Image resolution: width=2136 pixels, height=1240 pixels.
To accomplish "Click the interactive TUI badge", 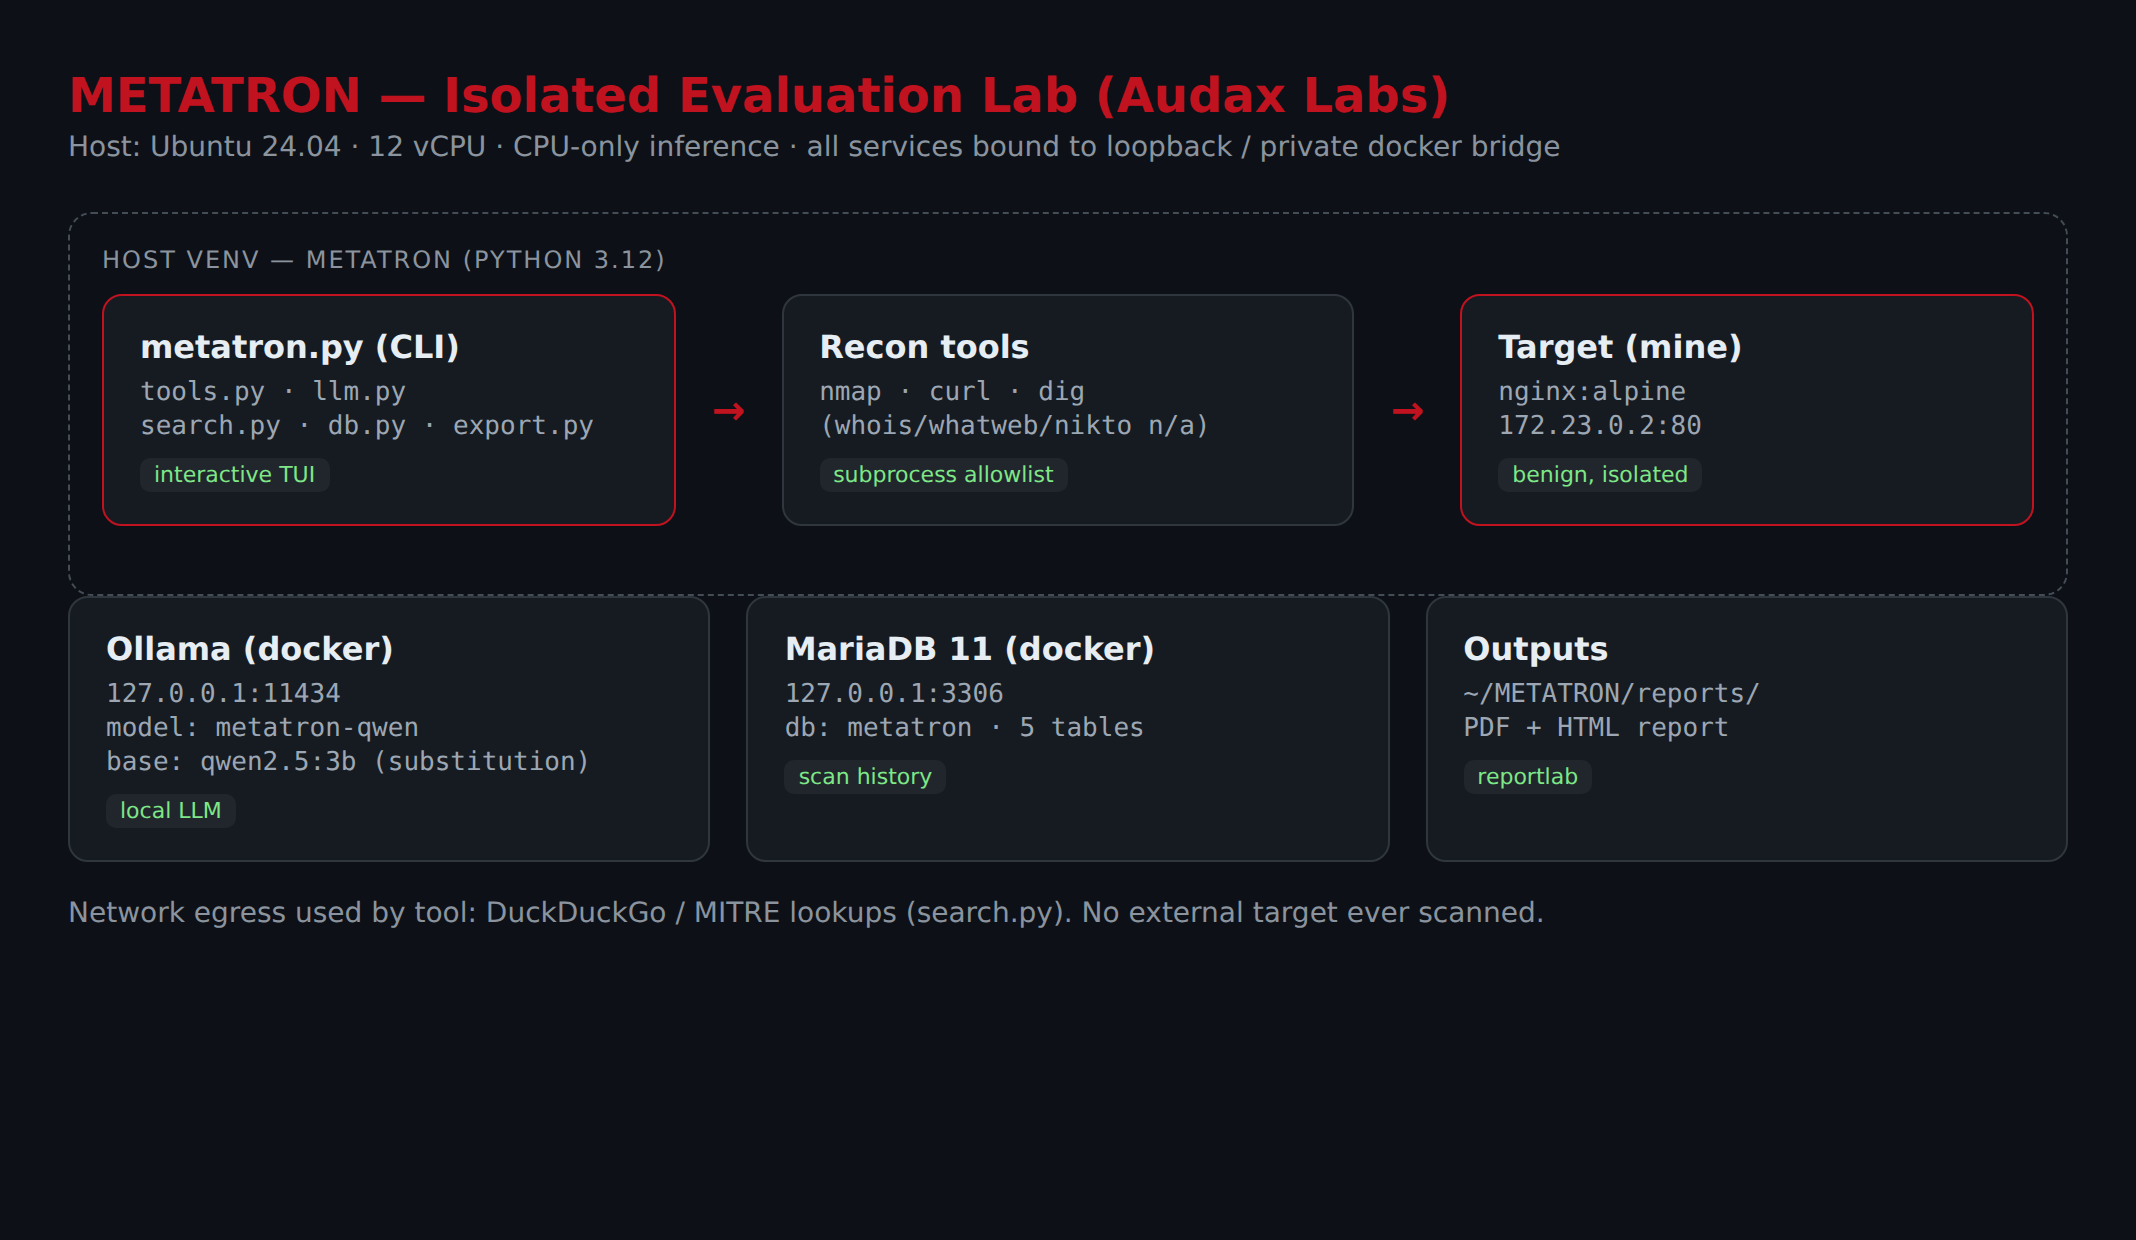I will pyautogui.click(x=235, y=475).
